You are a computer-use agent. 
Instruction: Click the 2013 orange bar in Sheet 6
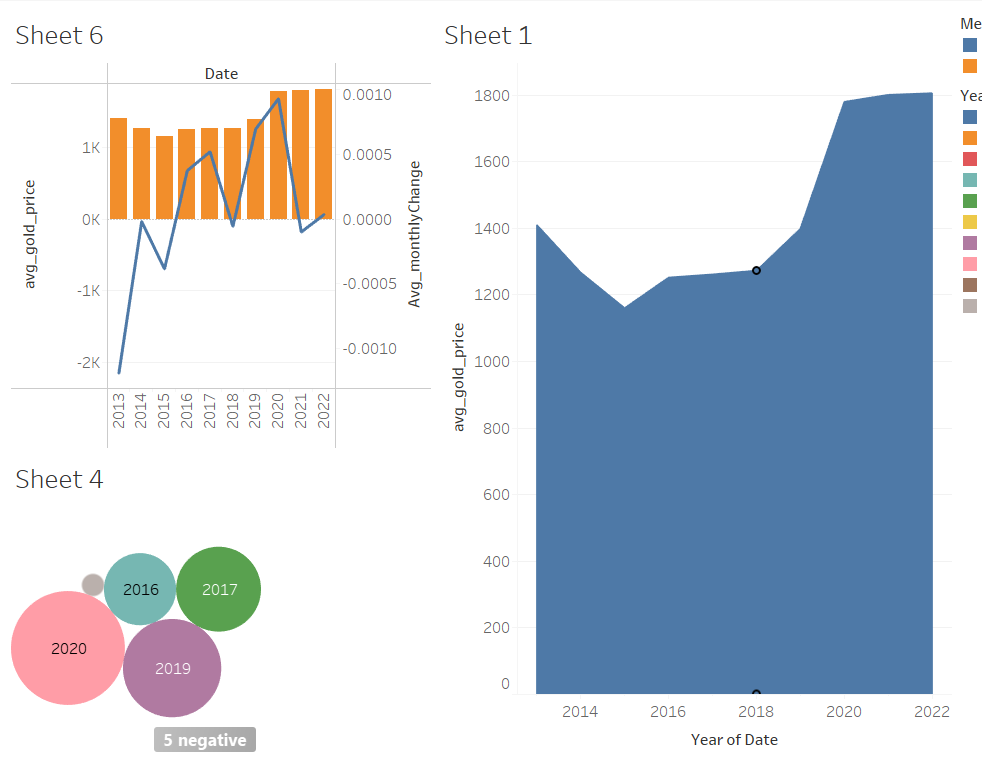coord(118,168)
